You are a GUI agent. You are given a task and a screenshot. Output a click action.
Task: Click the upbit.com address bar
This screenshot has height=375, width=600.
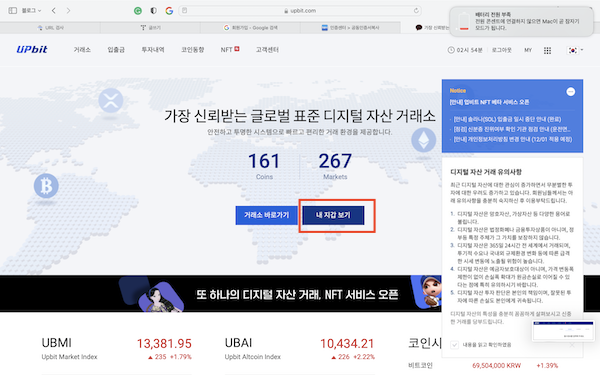pos(300,11)
